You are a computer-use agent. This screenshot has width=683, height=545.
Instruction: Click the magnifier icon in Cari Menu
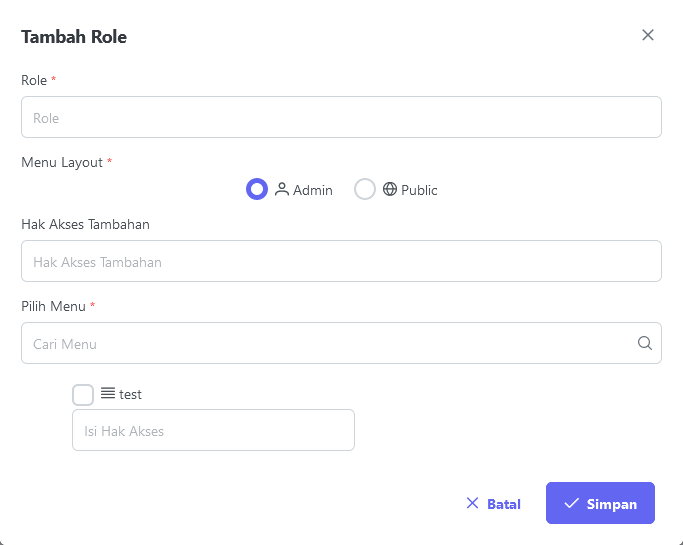[645, 343]
